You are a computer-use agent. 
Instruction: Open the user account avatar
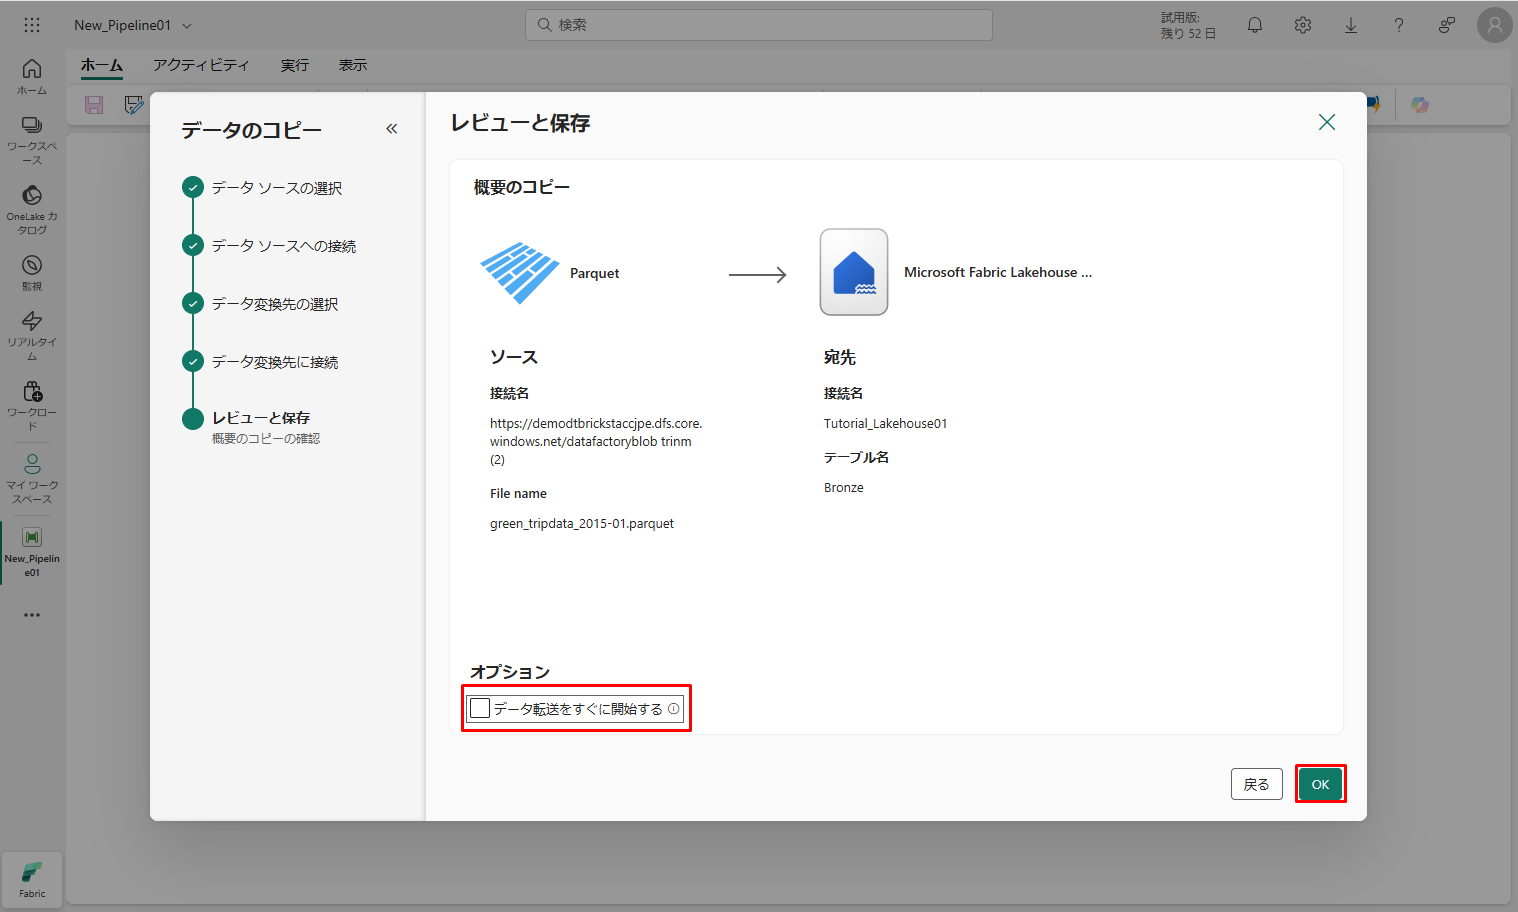click(1495, 25)
